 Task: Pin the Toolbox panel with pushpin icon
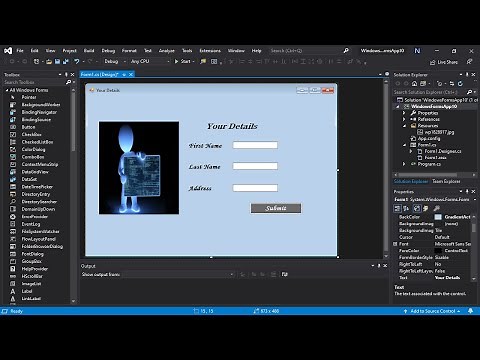[x=66, y=75]
